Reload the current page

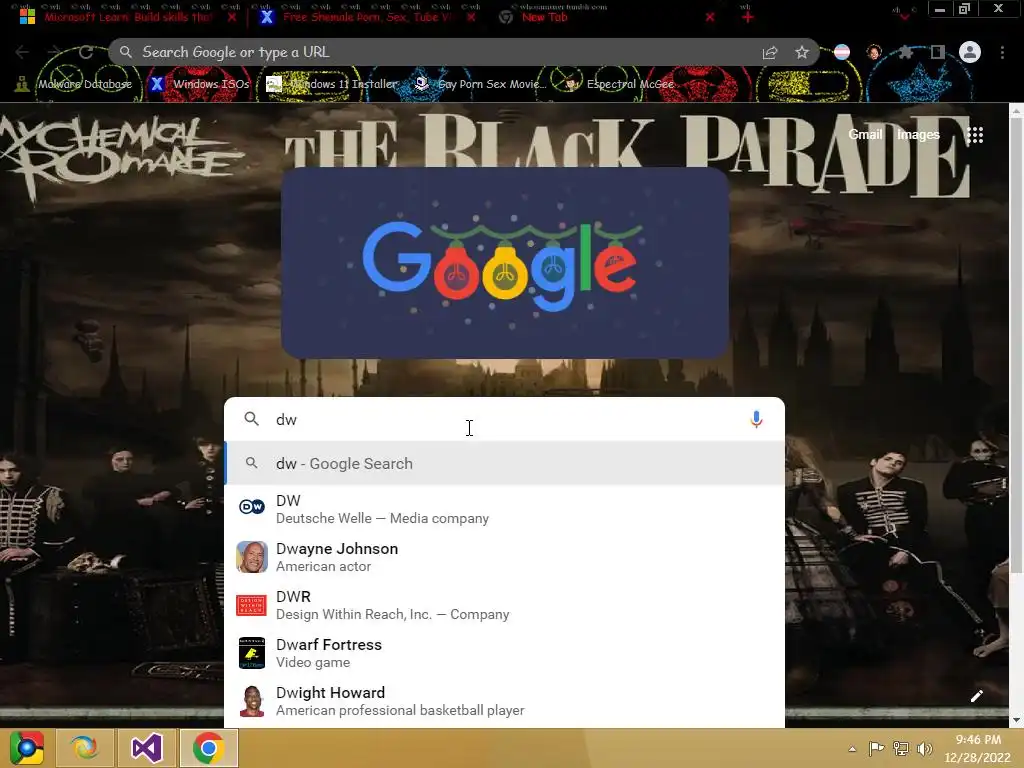tap(86, 52)
